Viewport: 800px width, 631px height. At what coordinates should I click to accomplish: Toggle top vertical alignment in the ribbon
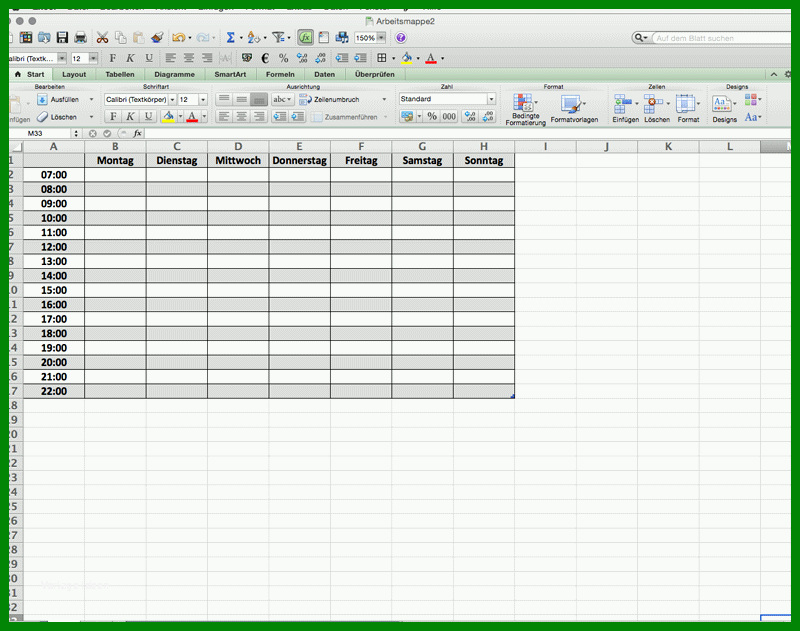tap(224, 99)
